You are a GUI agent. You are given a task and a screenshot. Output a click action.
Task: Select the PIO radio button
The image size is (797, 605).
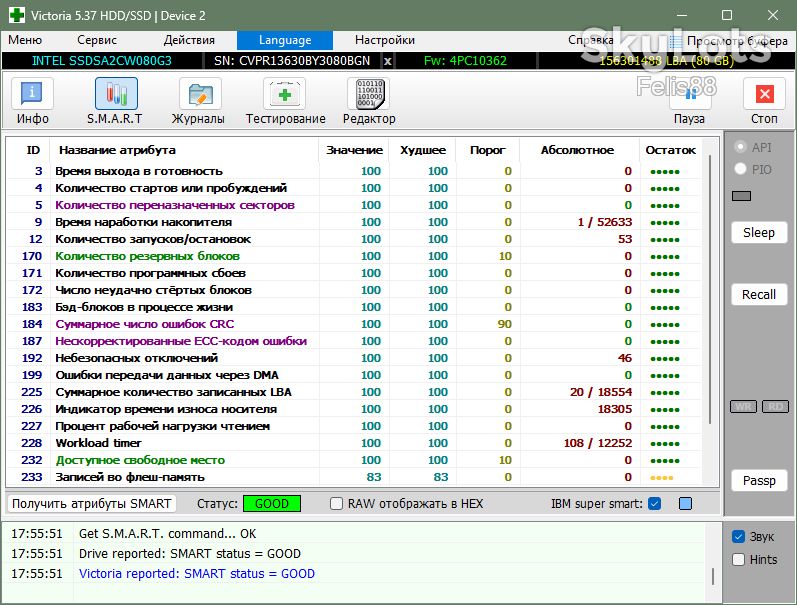click(x=741, y=169)
